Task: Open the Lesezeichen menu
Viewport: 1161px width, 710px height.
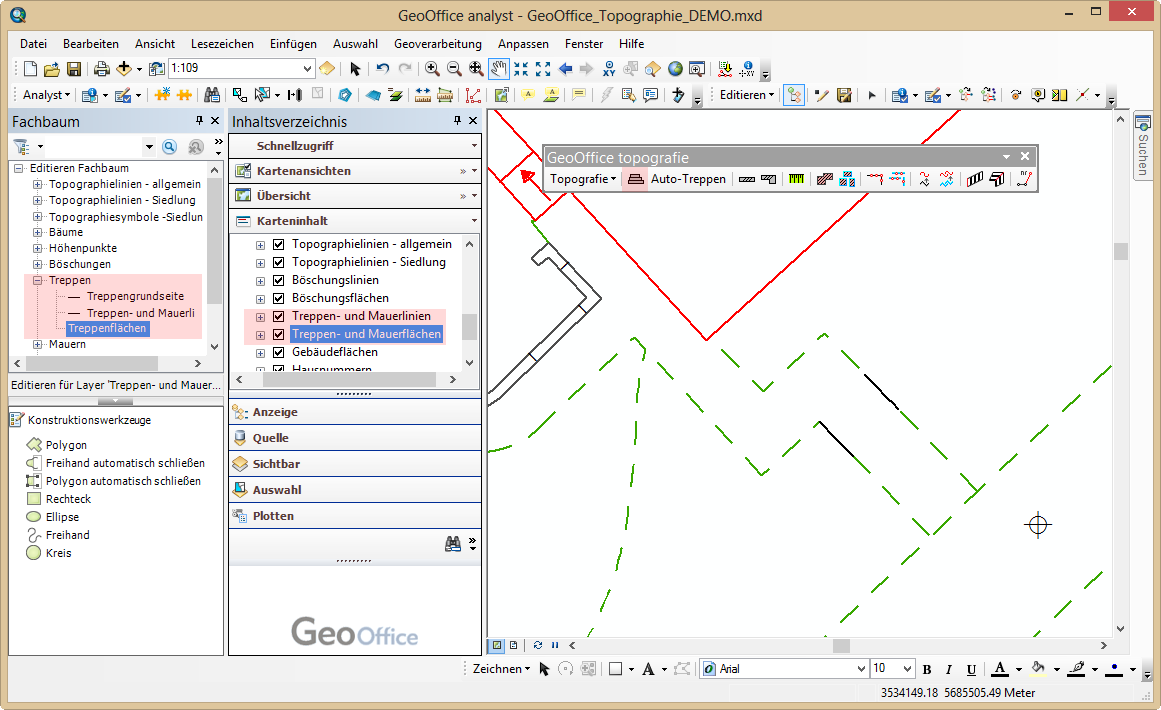Action: click(222, 44)
